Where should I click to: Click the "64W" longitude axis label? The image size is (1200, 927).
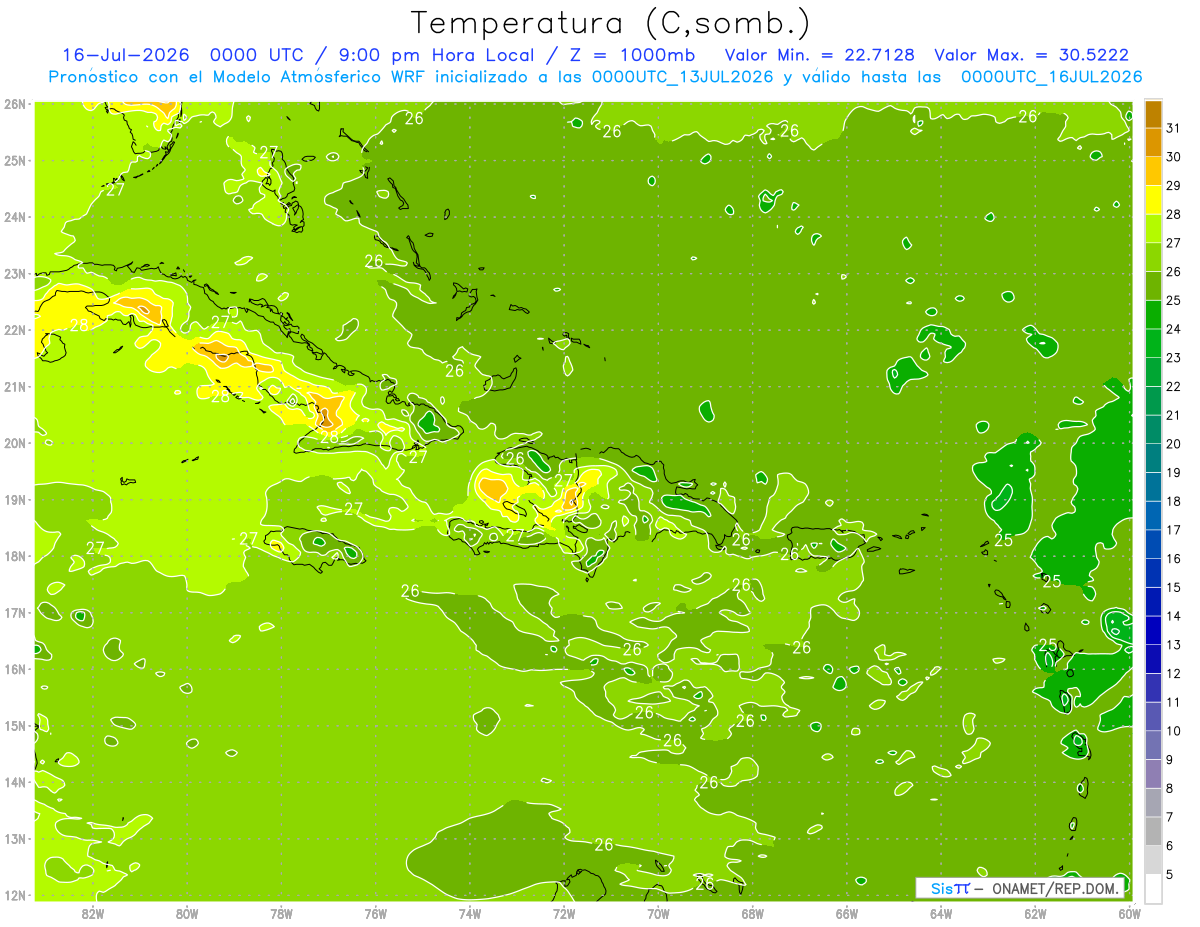coord(941,913)
